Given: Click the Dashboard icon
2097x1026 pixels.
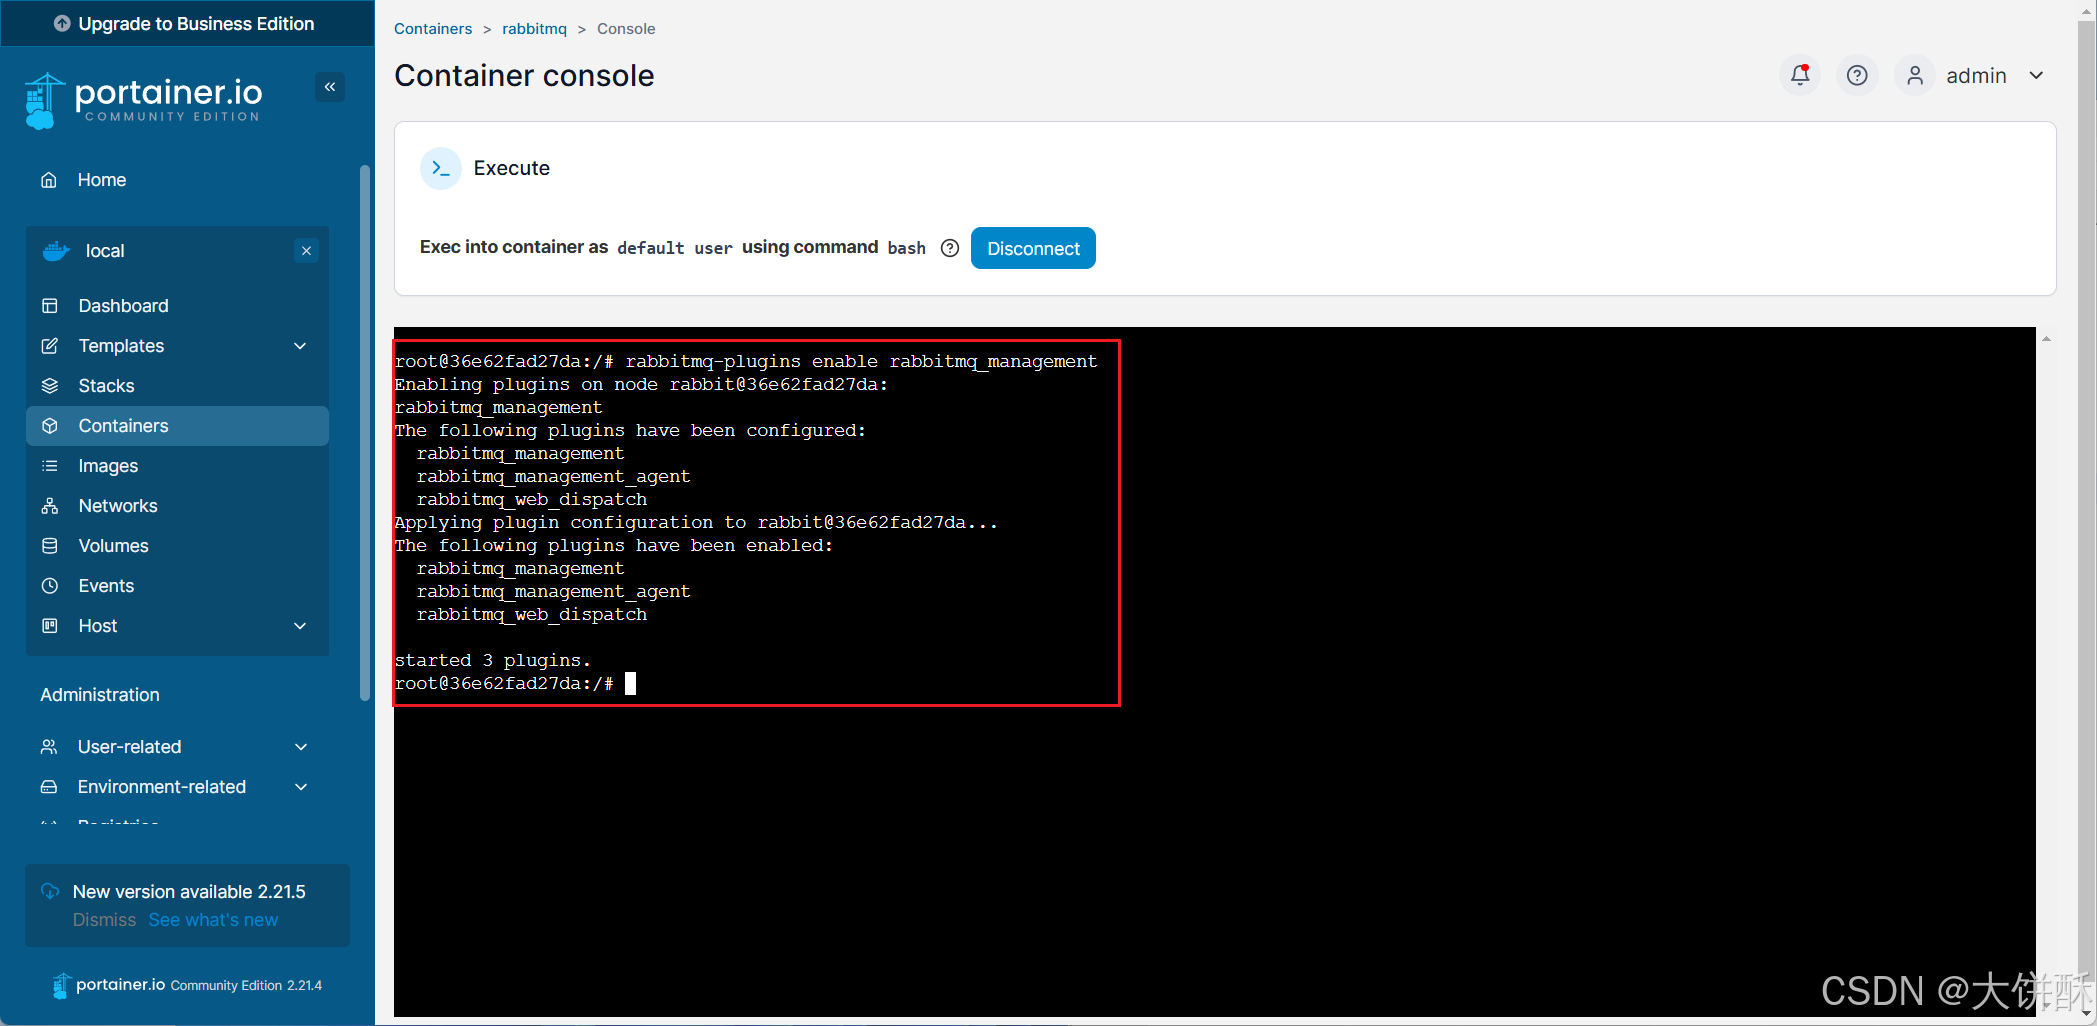Looking at the screenshot, I should [50, 306].
